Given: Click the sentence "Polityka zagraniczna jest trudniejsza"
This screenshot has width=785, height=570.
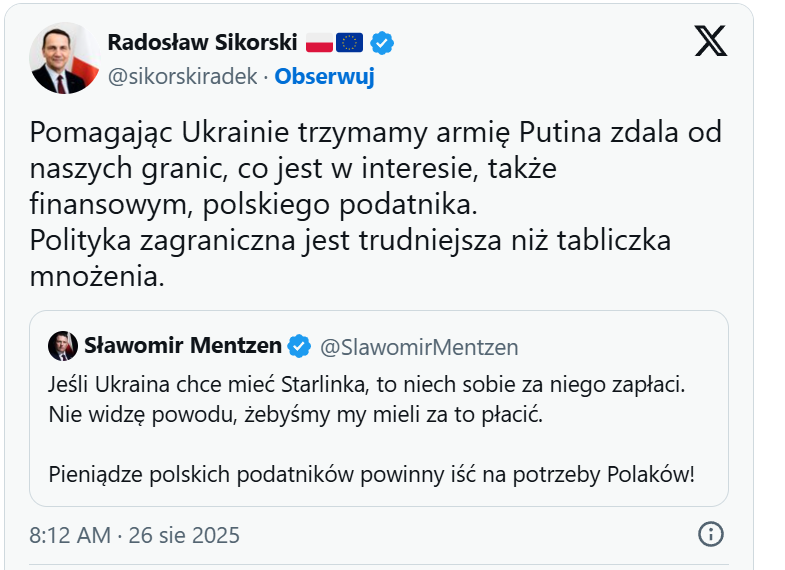Looking at the screenshot, I should tap(350, 241).
